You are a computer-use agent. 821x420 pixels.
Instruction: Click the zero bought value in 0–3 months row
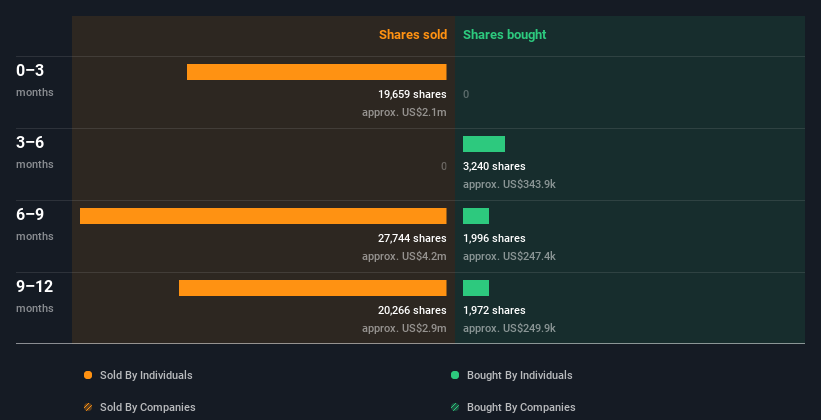pos(466,94)
